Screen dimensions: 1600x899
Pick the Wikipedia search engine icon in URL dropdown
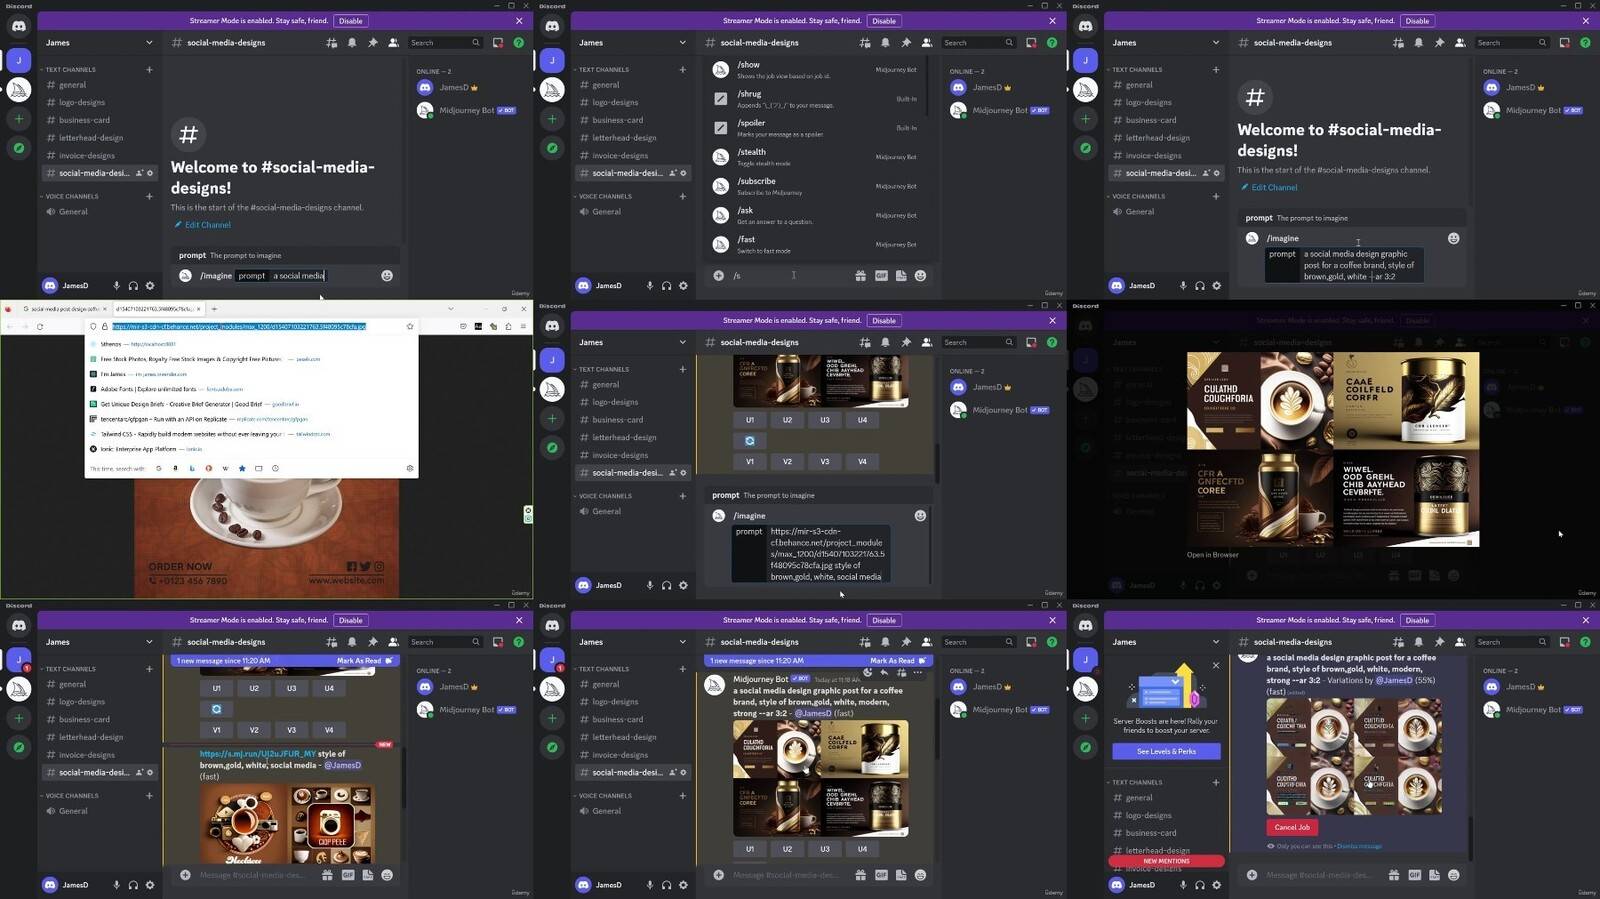pos(225,468)
